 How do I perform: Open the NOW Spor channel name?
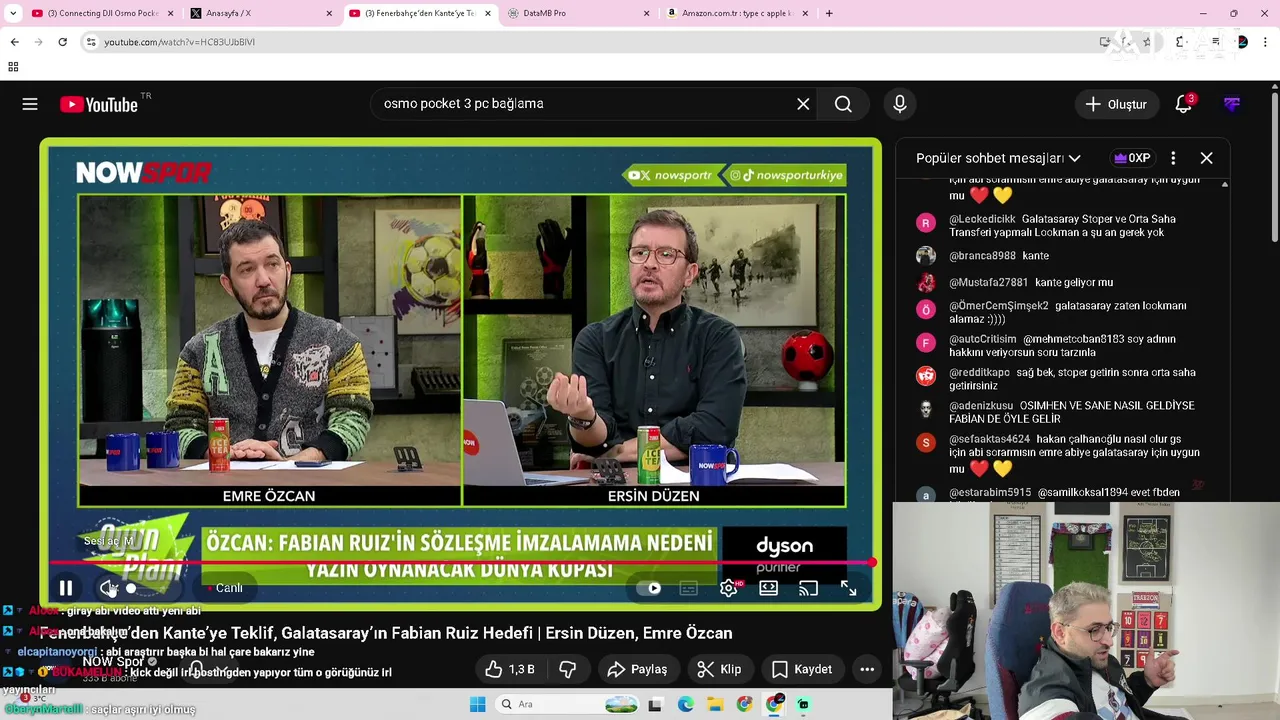[113, 661]
